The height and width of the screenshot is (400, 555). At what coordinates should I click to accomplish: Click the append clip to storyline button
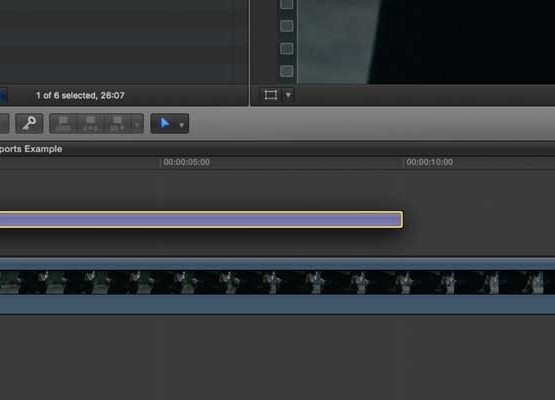(117, 124)
